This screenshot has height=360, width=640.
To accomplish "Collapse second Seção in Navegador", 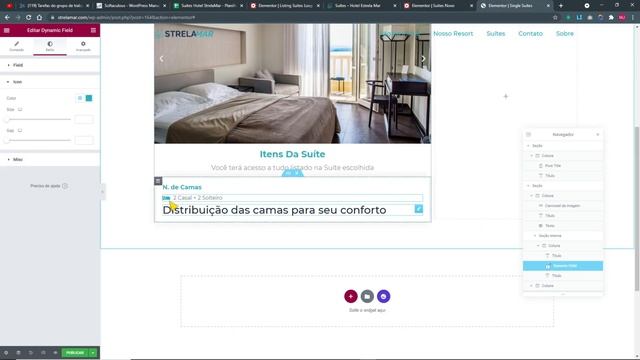I will [x=528, y=186].
